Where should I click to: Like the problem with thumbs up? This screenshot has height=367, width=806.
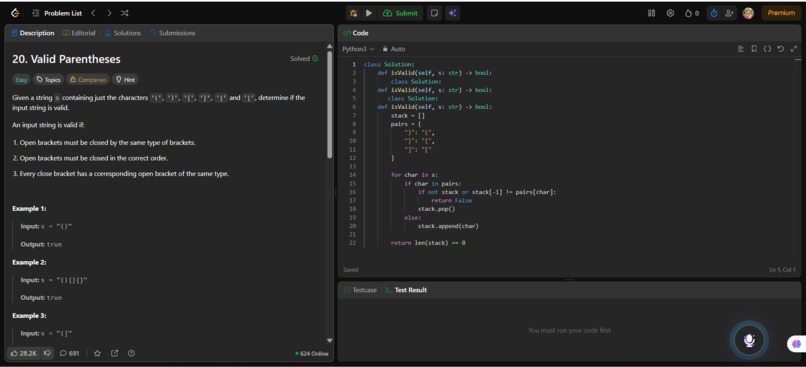(x=23, y=353)
